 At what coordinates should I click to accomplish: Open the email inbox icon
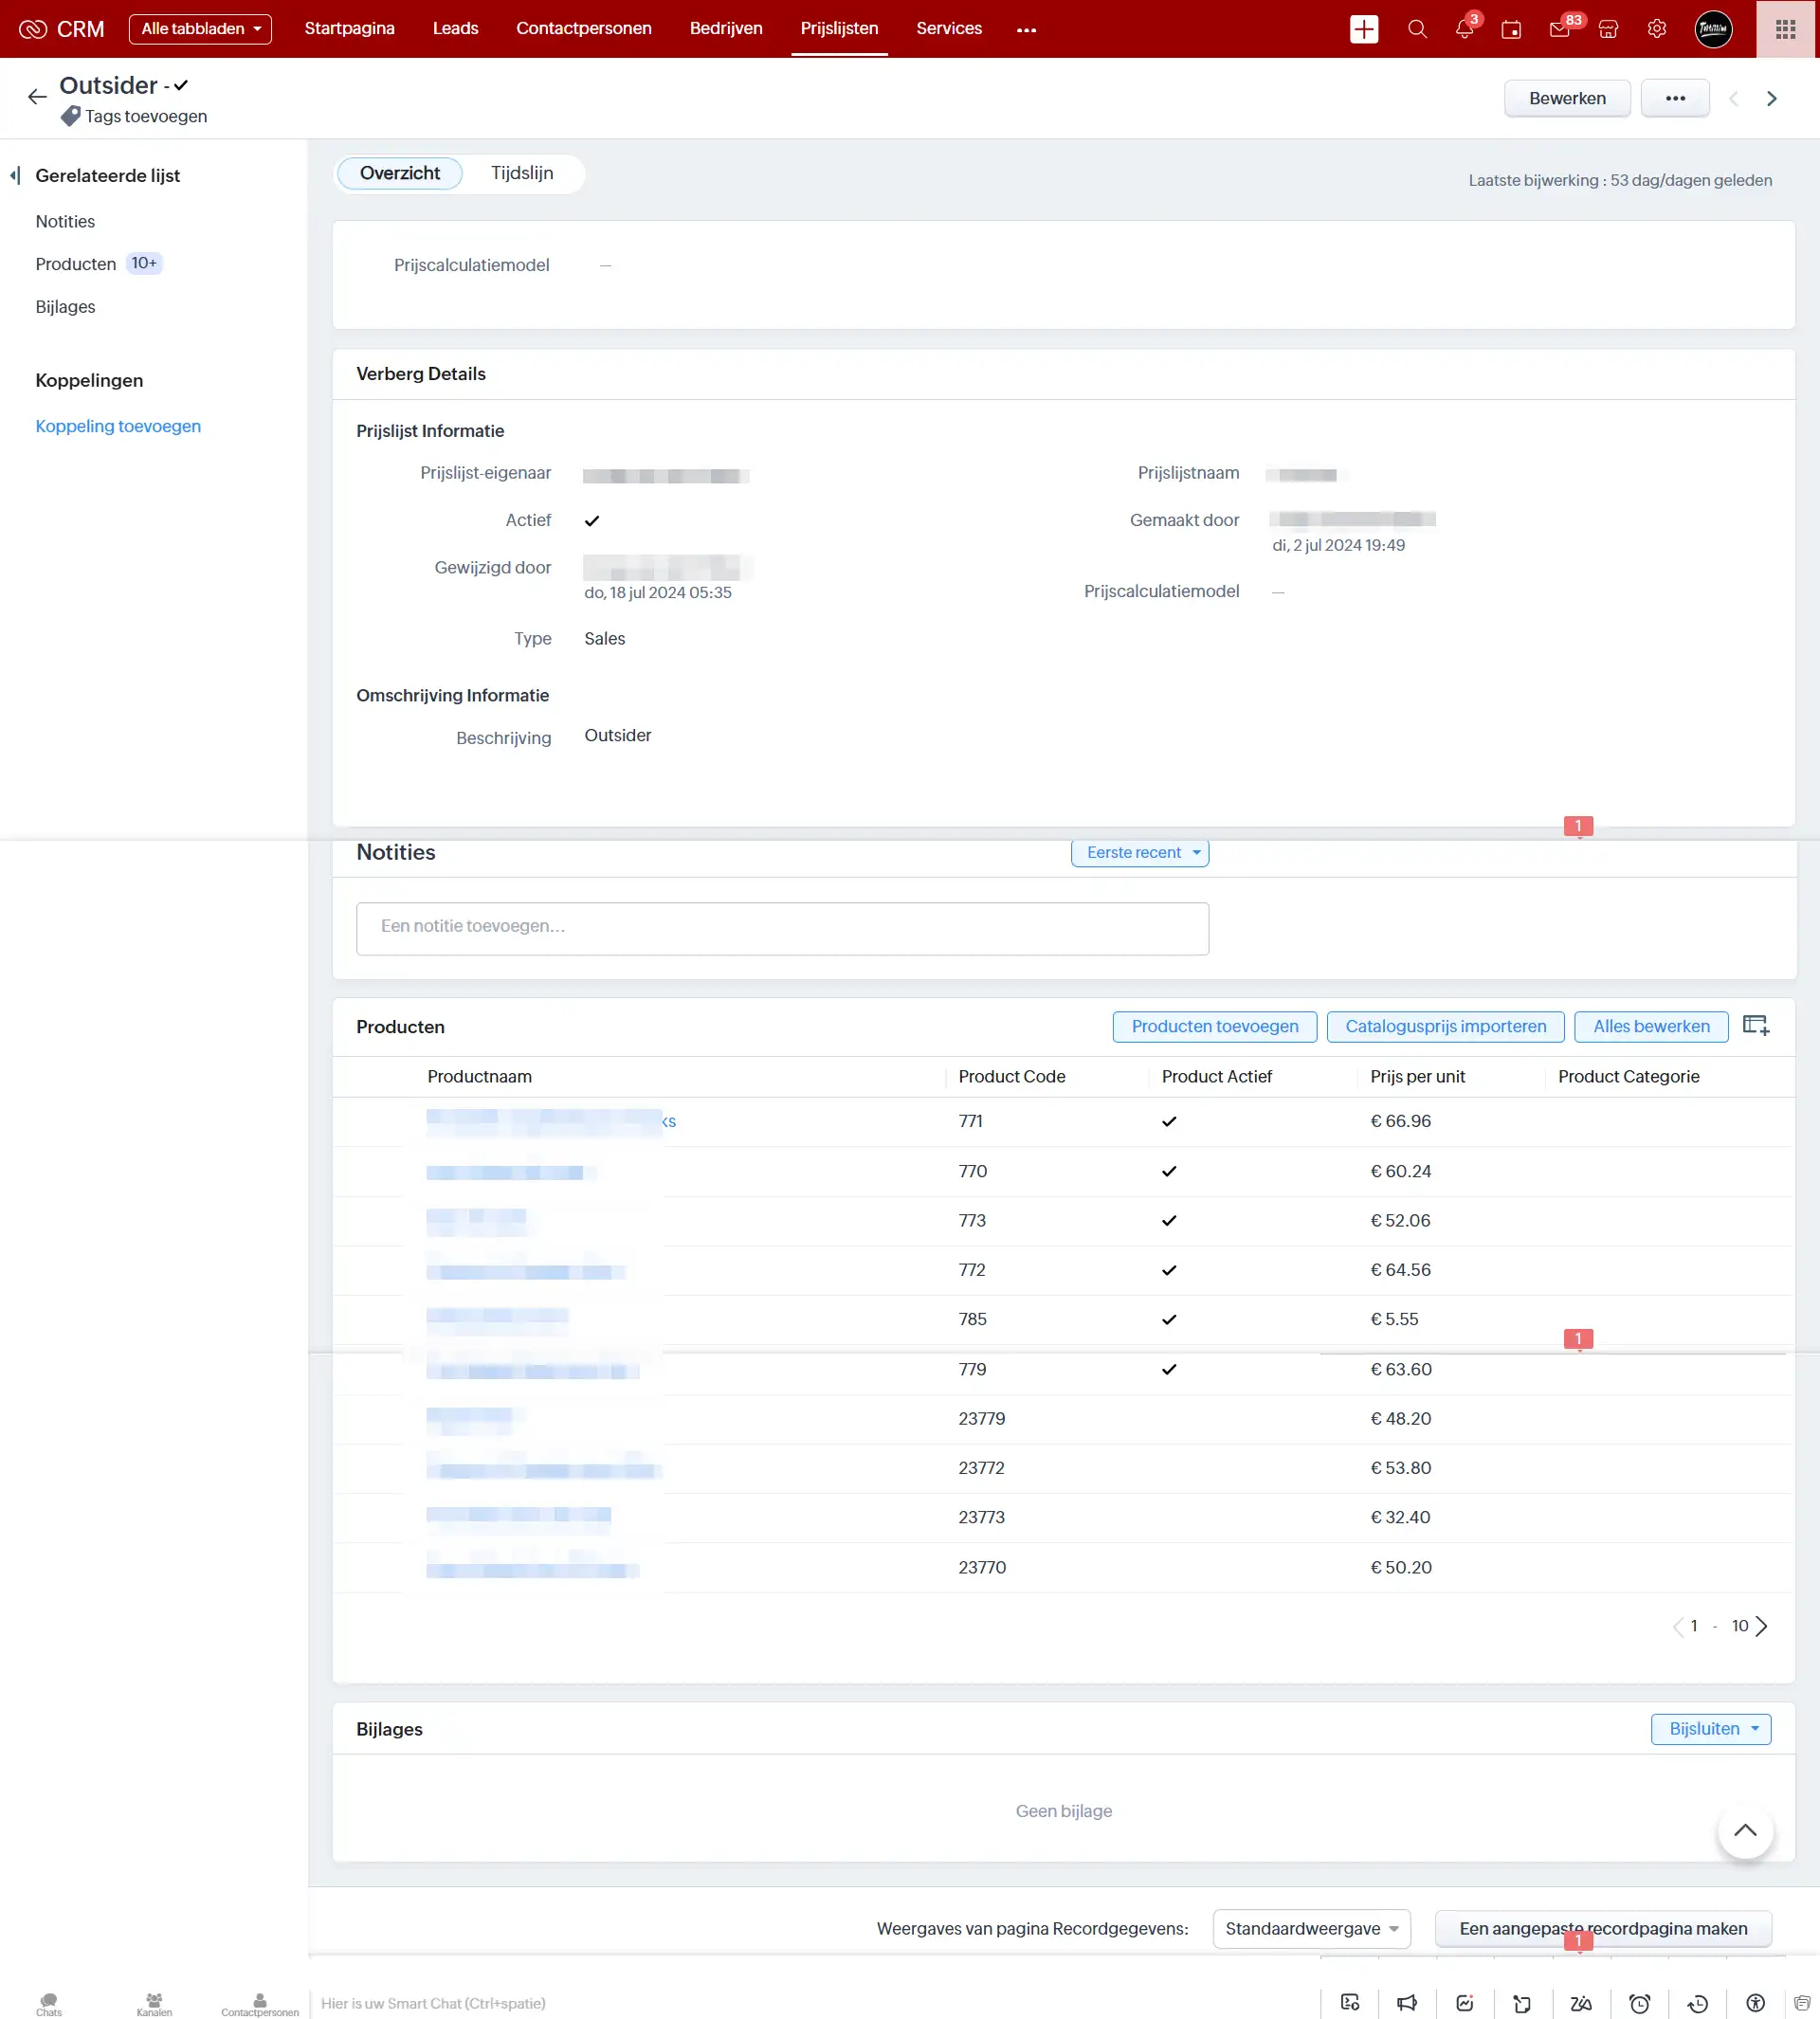[x=1559, y=29]
